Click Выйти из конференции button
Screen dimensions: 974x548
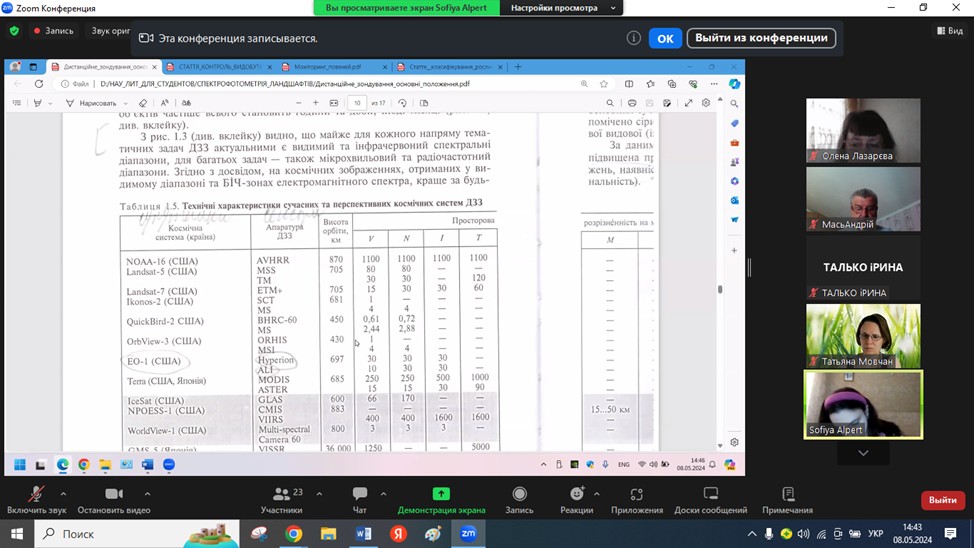click(x=761, y=38)
